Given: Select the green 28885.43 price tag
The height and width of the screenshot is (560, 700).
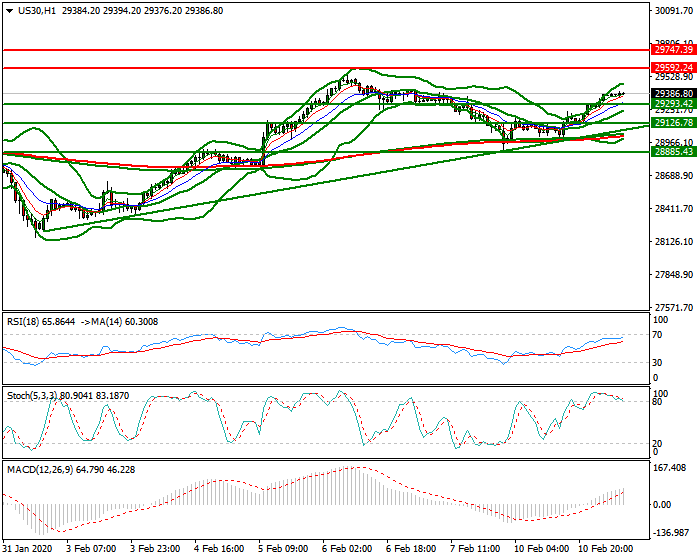Looking at the screenshot, I should 673,152.
